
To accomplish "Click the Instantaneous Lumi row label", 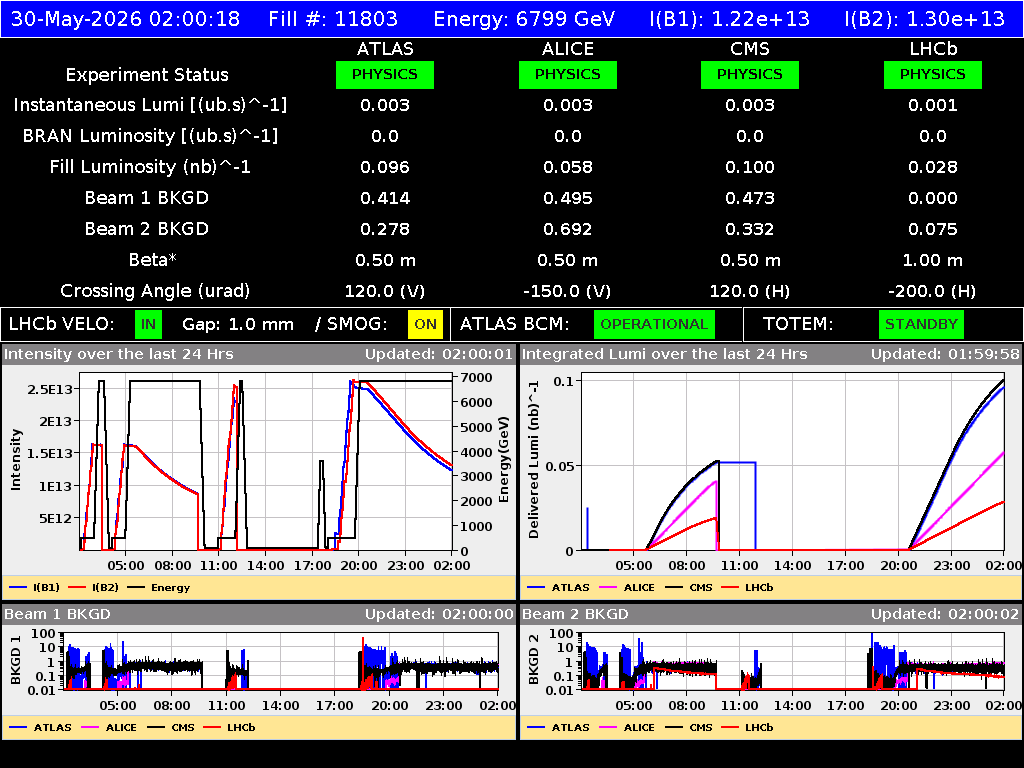I will (150, 105).
